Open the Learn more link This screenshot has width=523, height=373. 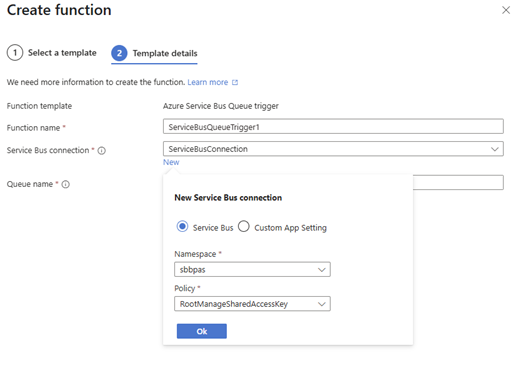(x=207, y=82)
